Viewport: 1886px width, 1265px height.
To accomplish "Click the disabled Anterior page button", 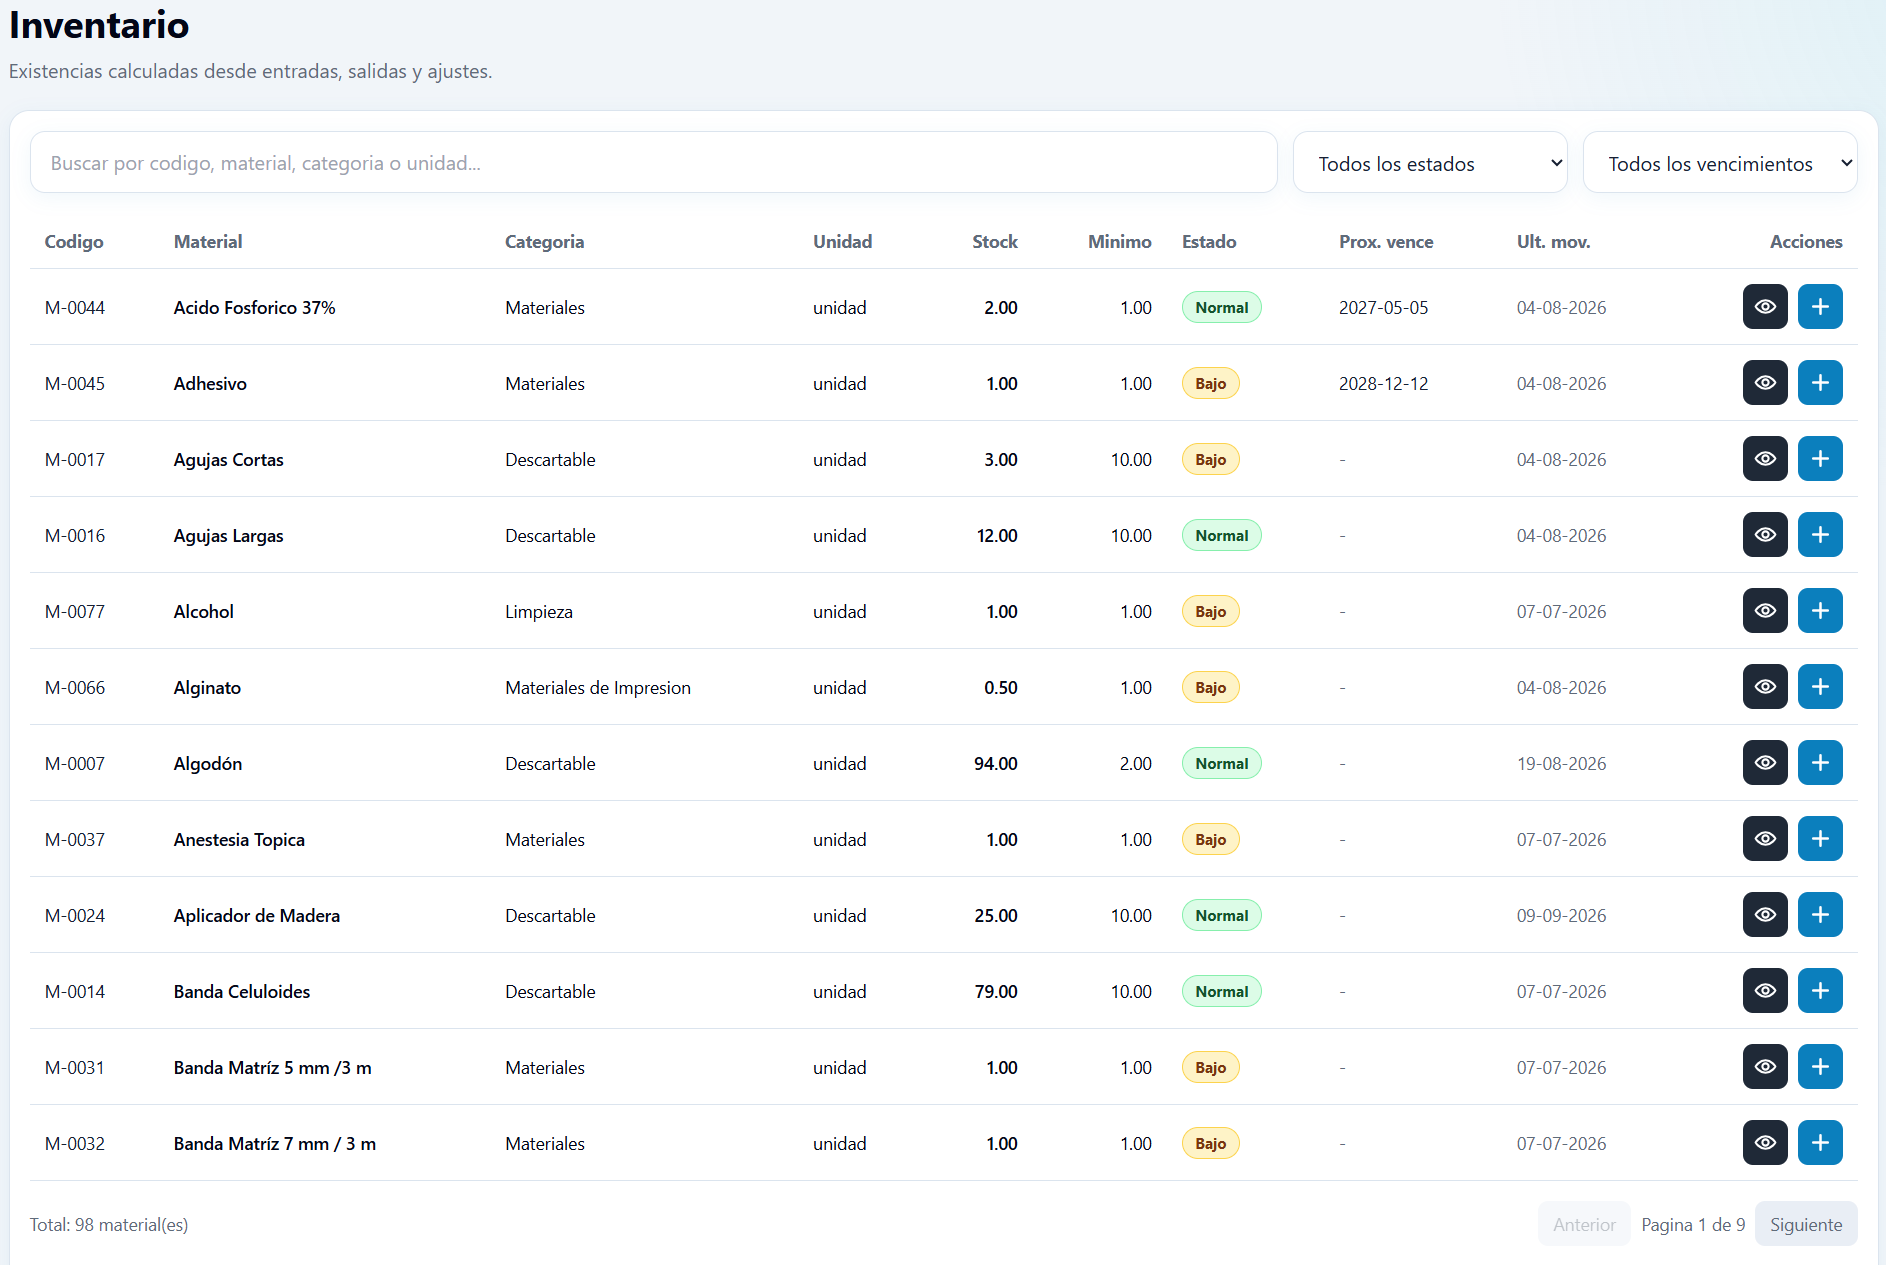I will 1584,1224.
